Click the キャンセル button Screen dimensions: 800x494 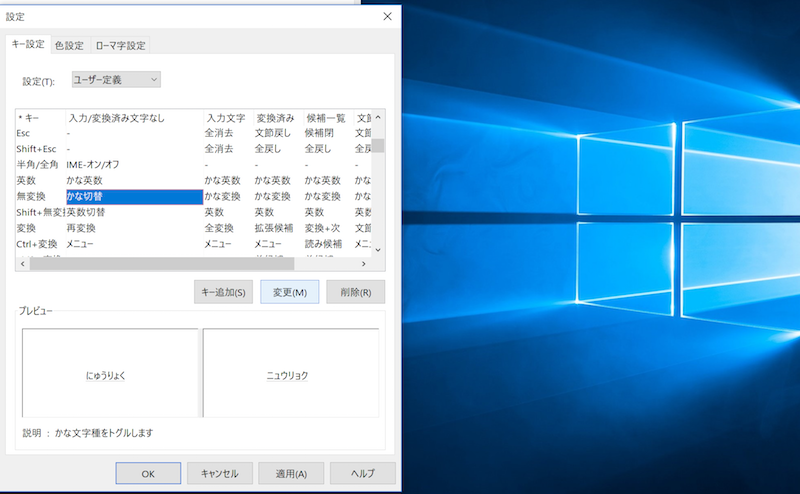[219, 473]
